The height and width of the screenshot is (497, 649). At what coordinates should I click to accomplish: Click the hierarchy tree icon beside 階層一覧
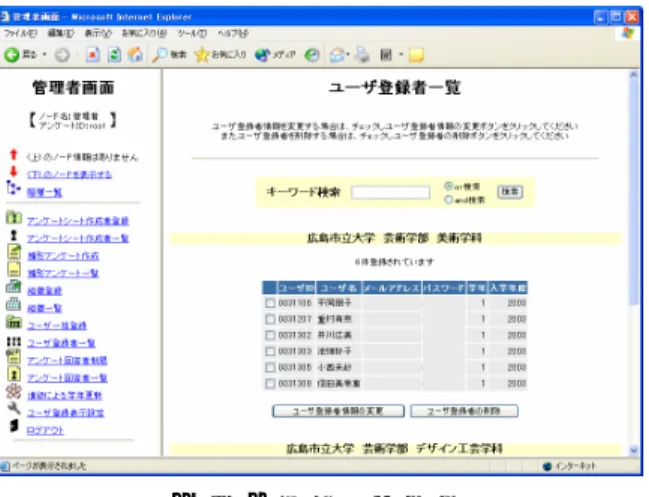pos(13,188)
